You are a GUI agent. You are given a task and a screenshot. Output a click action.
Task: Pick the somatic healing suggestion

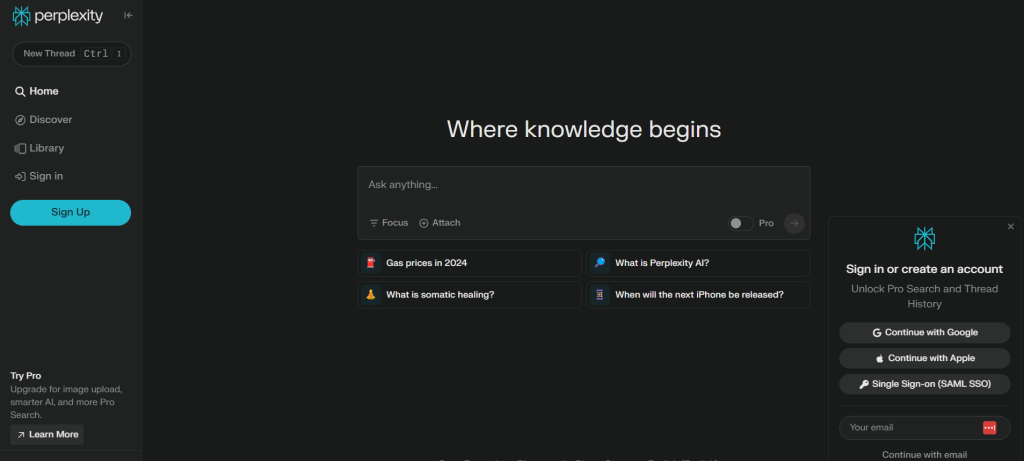[x=469, y=295]
